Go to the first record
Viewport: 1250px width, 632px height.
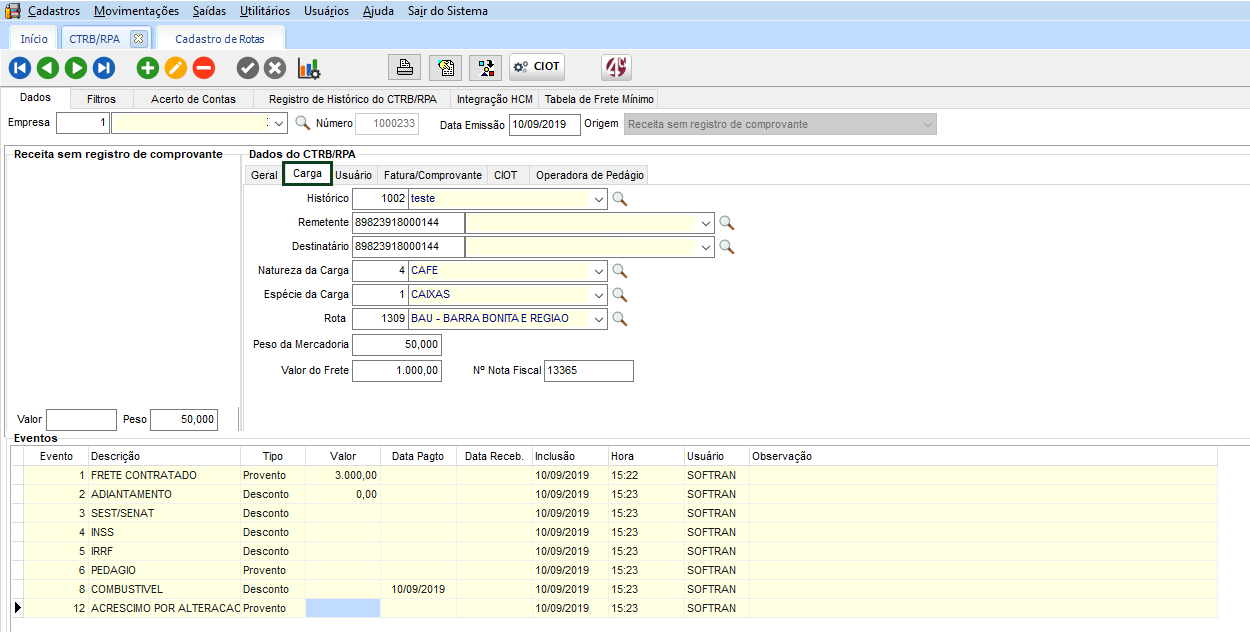click(20, 68)
